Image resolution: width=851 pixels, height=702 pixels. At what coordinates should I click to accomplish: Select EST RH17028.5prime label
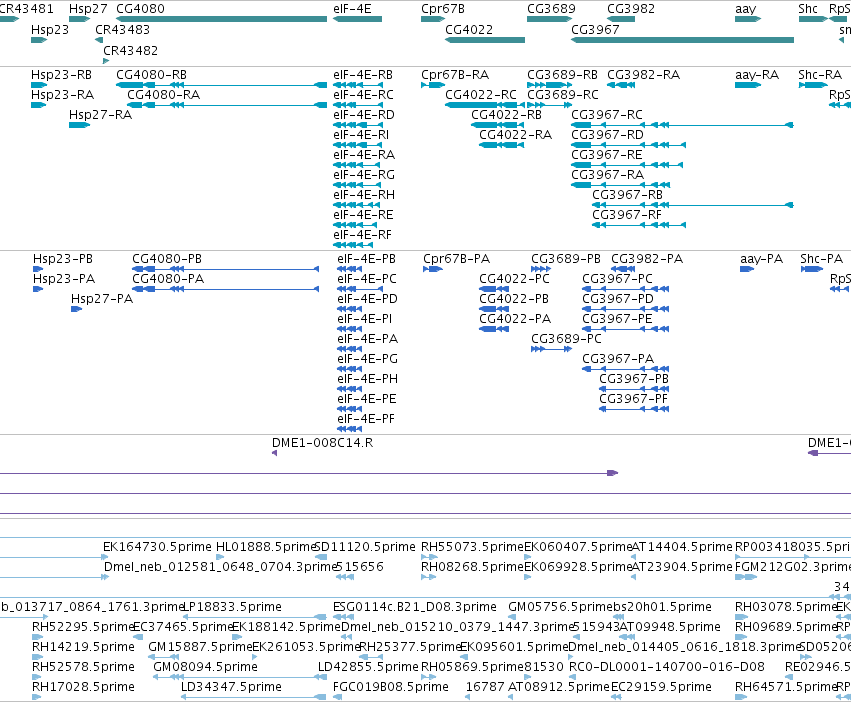[x=83, y=687]
